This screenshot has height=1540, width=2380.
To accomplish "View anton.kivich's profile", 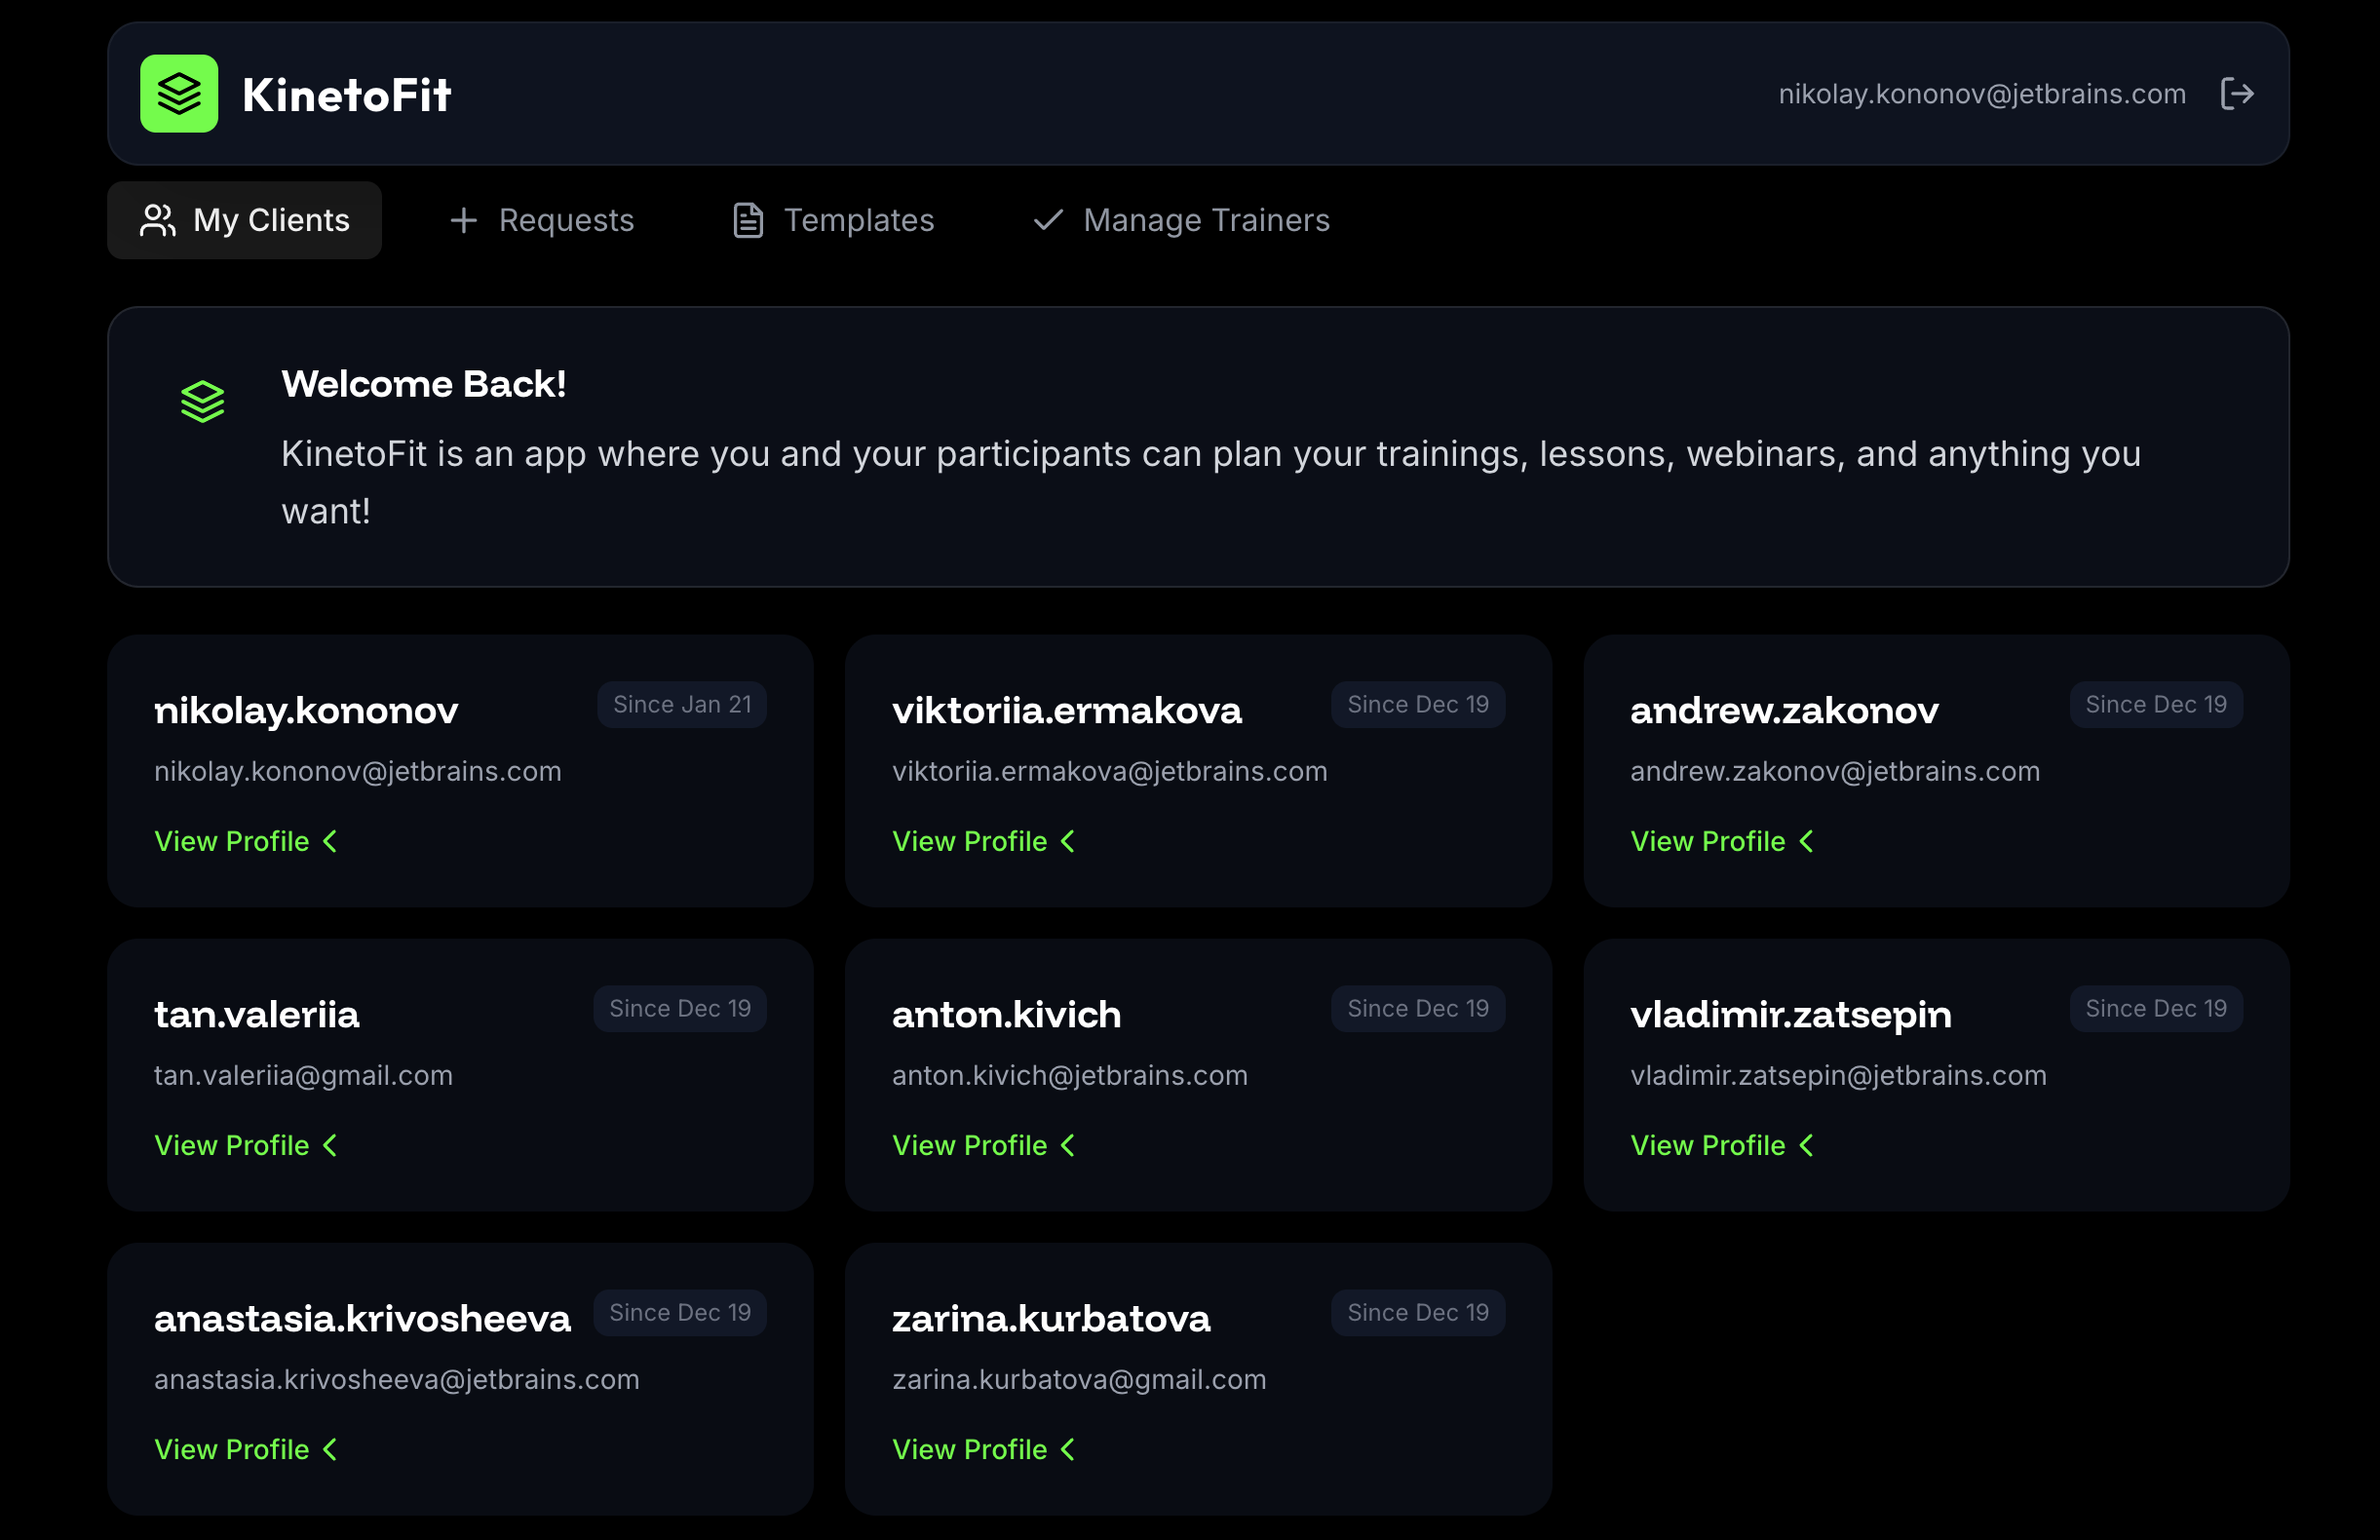I will (x=969, y=1145).
